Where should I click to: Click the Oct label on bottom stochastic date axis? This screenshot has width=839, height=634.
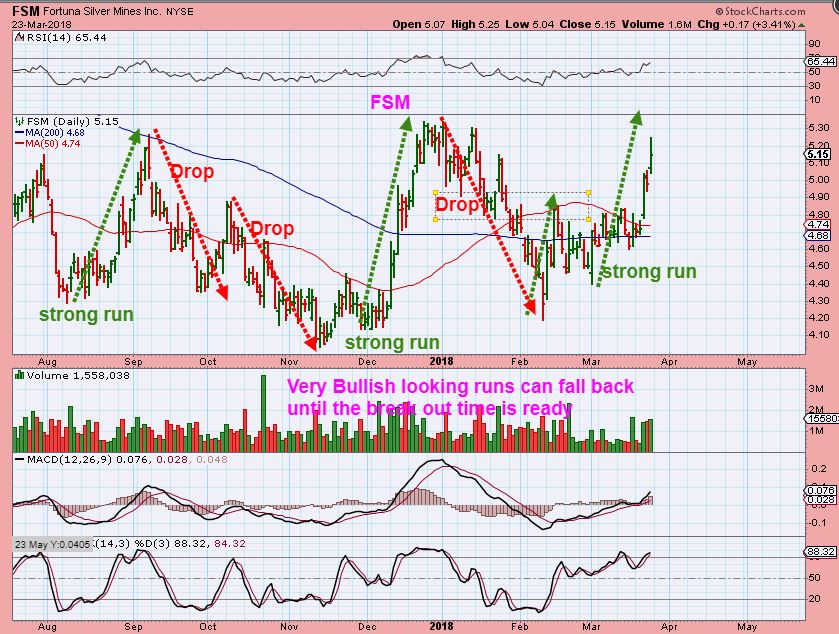[x=208, y=627]
